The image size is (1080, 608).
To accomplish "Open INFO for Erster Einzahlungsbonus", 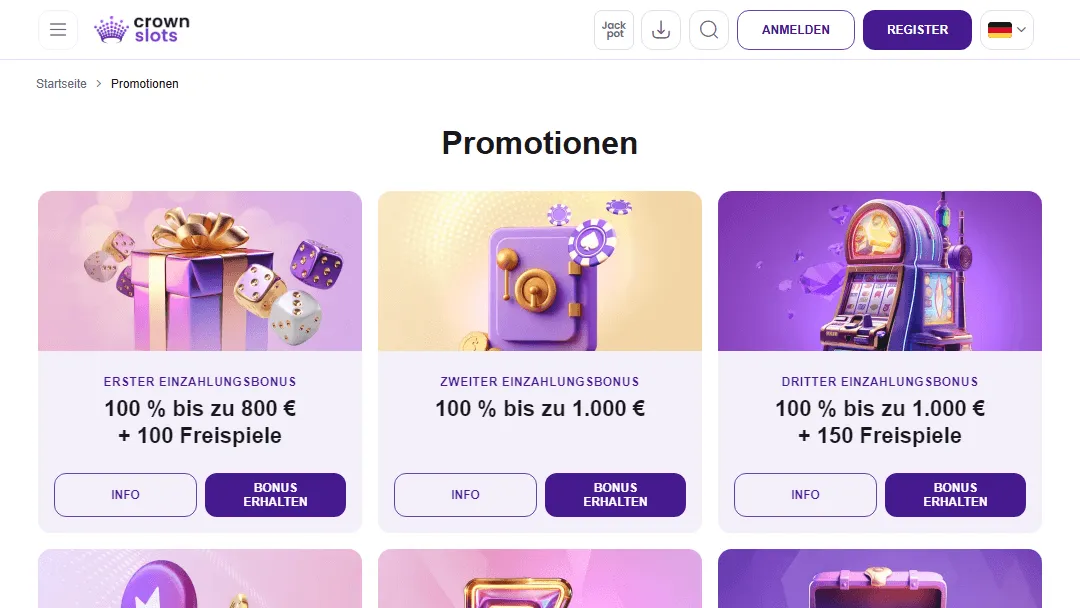I will click(125, 494).
